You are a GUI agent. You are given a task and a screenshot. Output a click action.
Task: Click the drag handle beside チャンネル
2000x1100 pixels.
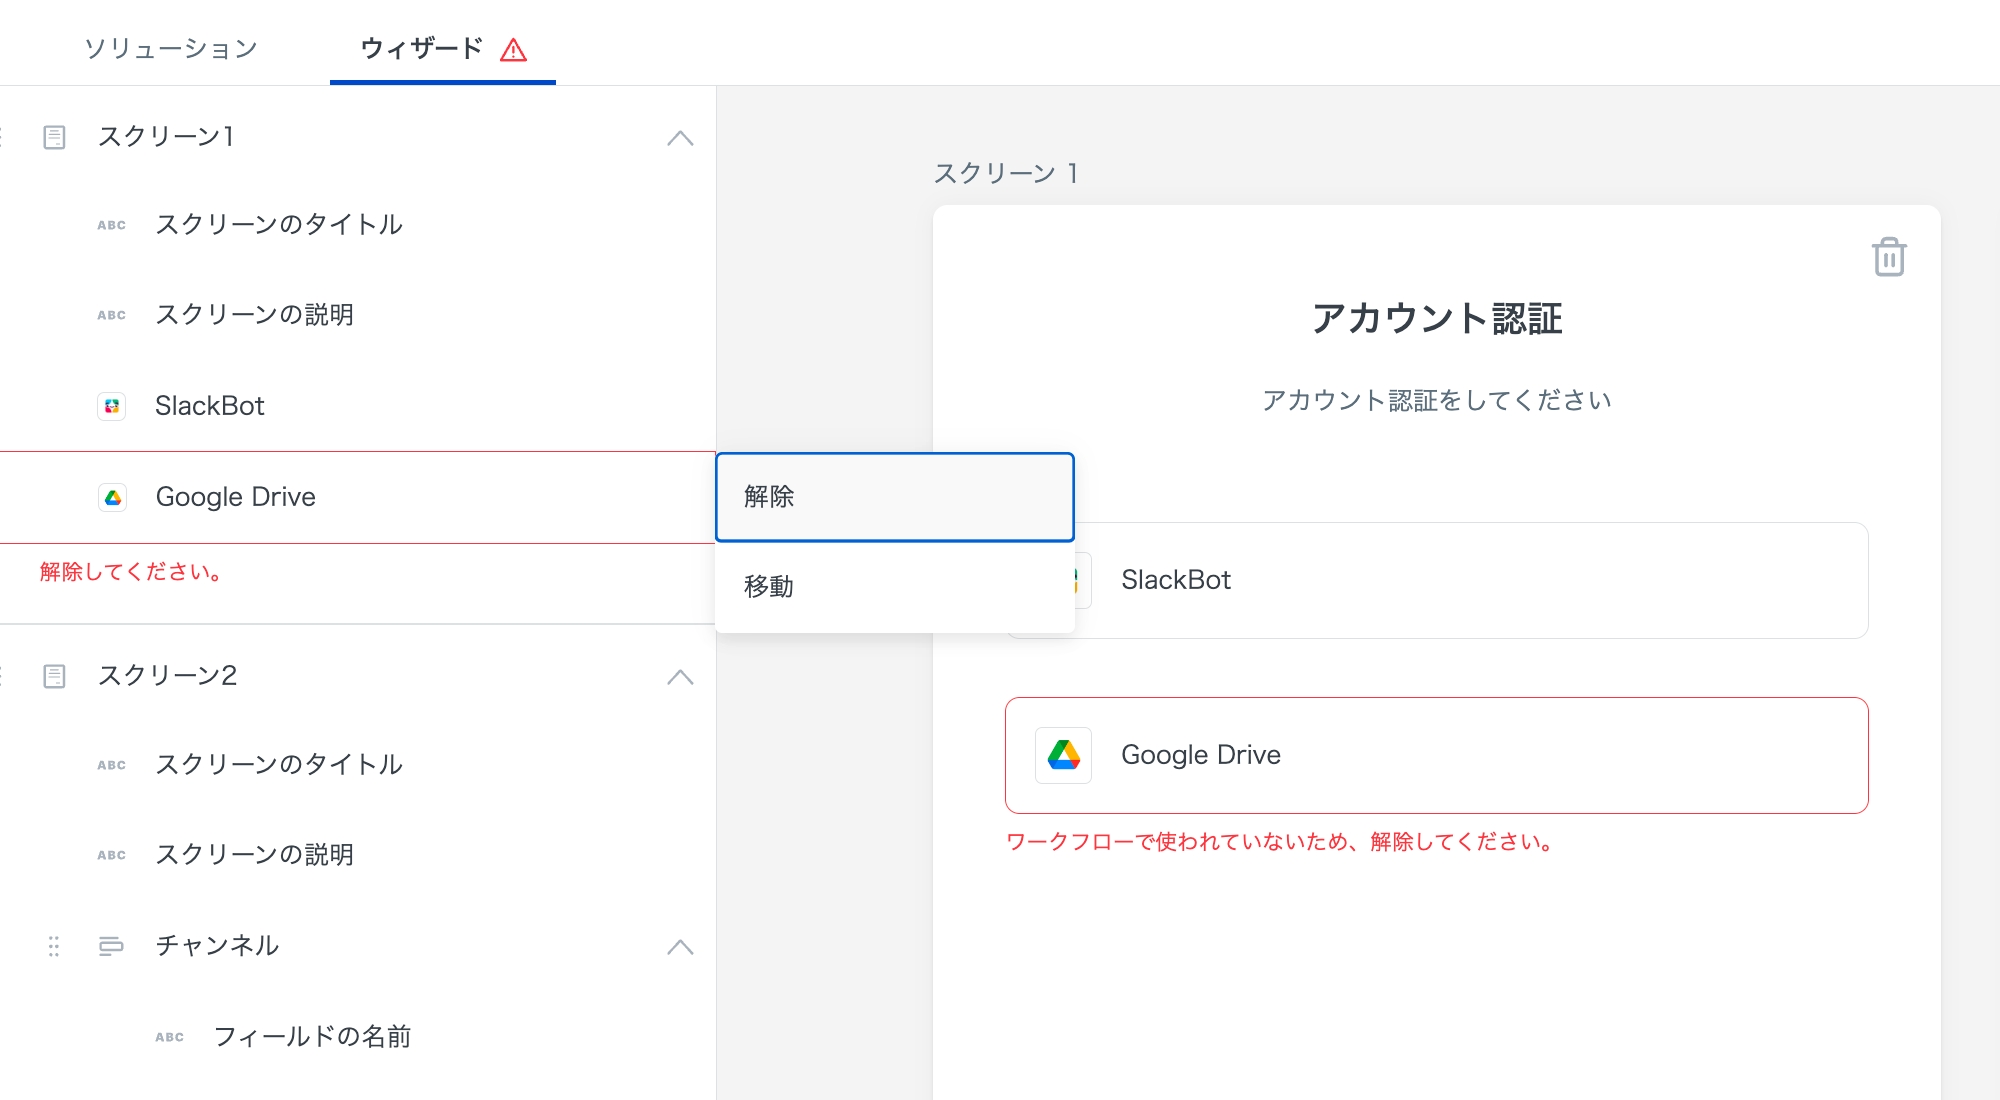click(54, 946)
